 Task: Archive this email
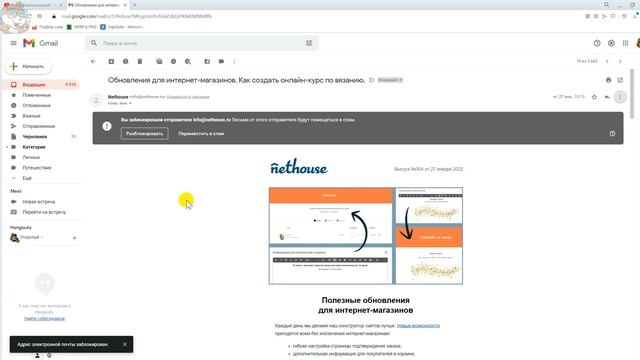(x=111, y=61)
